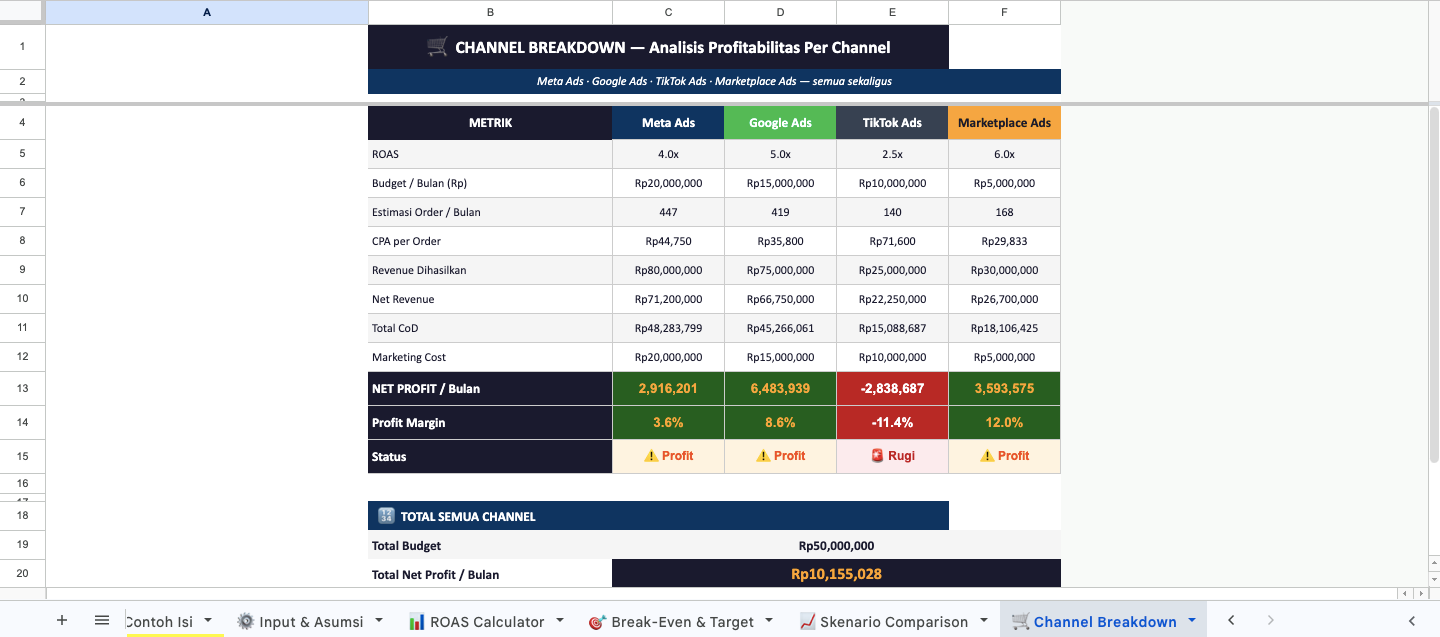The width and height of the screenshot is (1440, 637).
Task: Click the horizontal scrollbar left arrow
Action: [1406, 594]
